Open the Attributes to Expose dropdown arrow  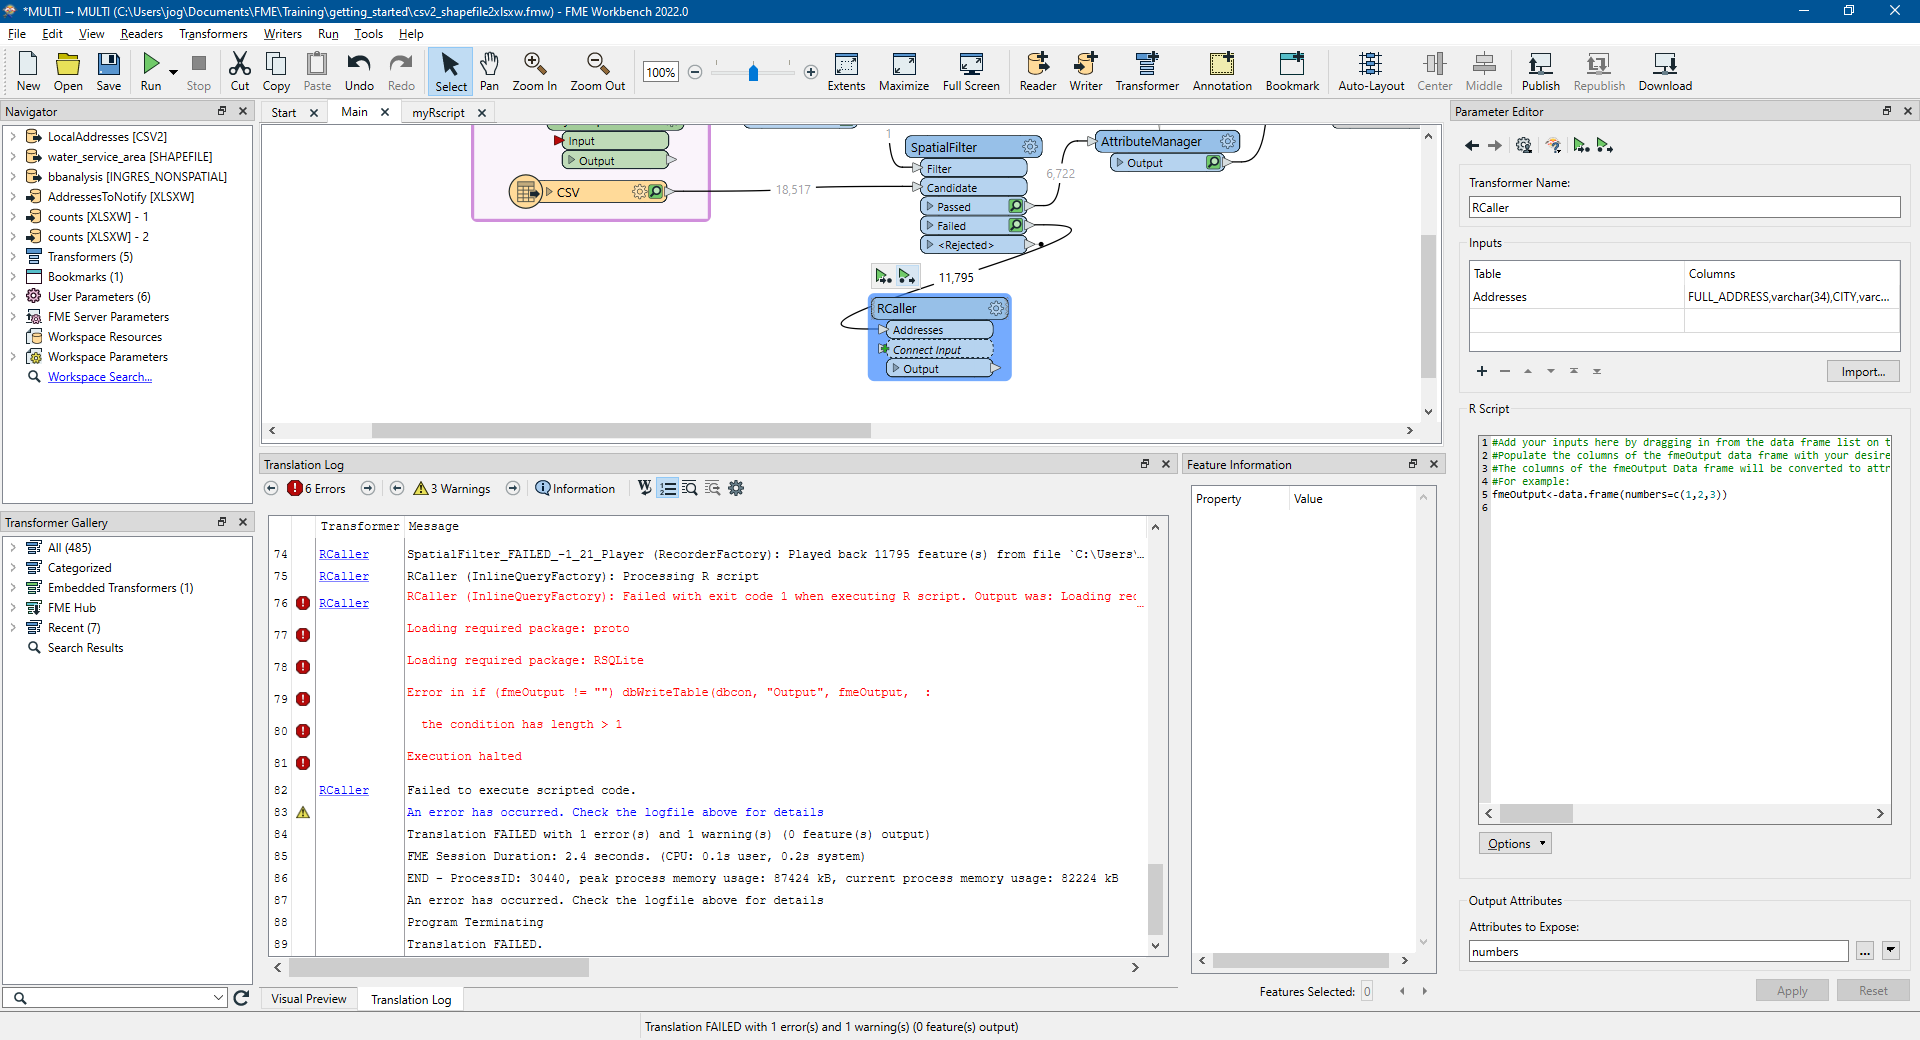click(x=1890, y=951)
